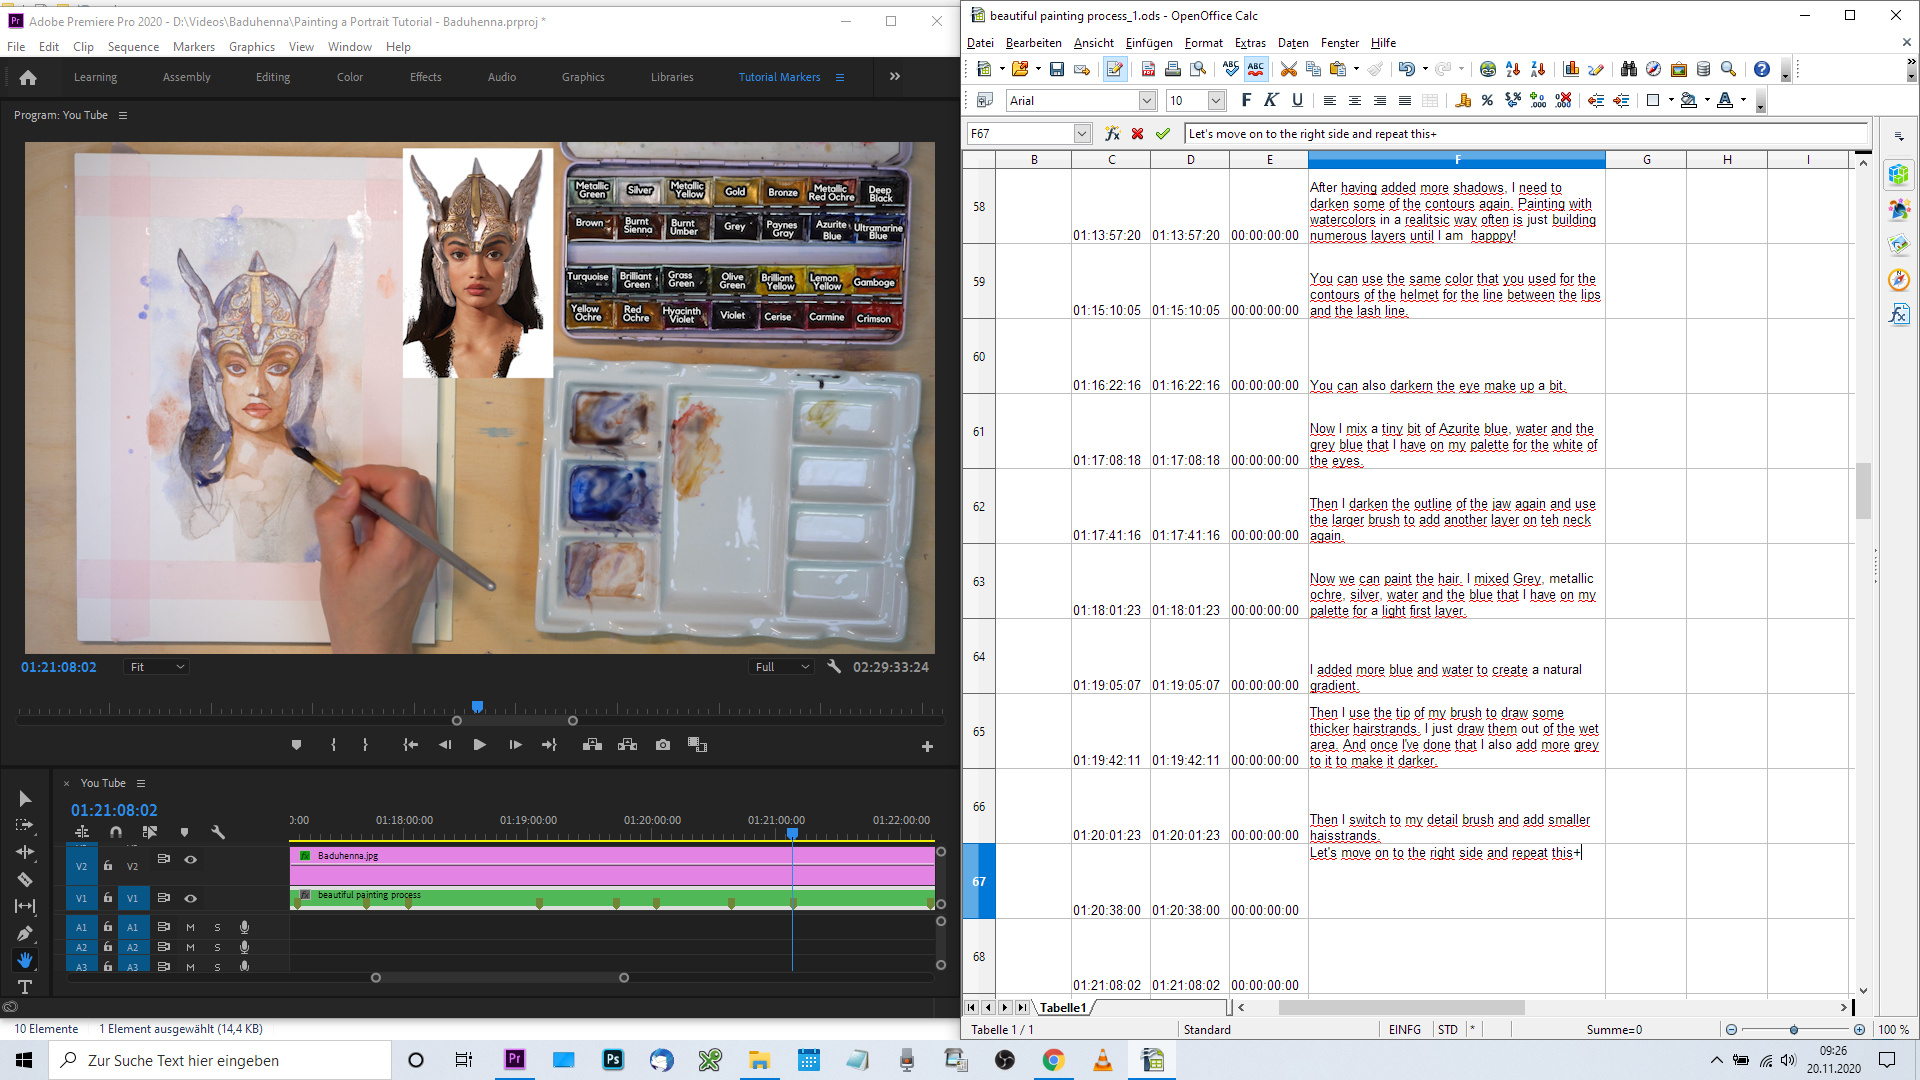Select the Track Select Forward tool
Image resolution: width=1920 pixels, height=1080 pixels.
25,825
